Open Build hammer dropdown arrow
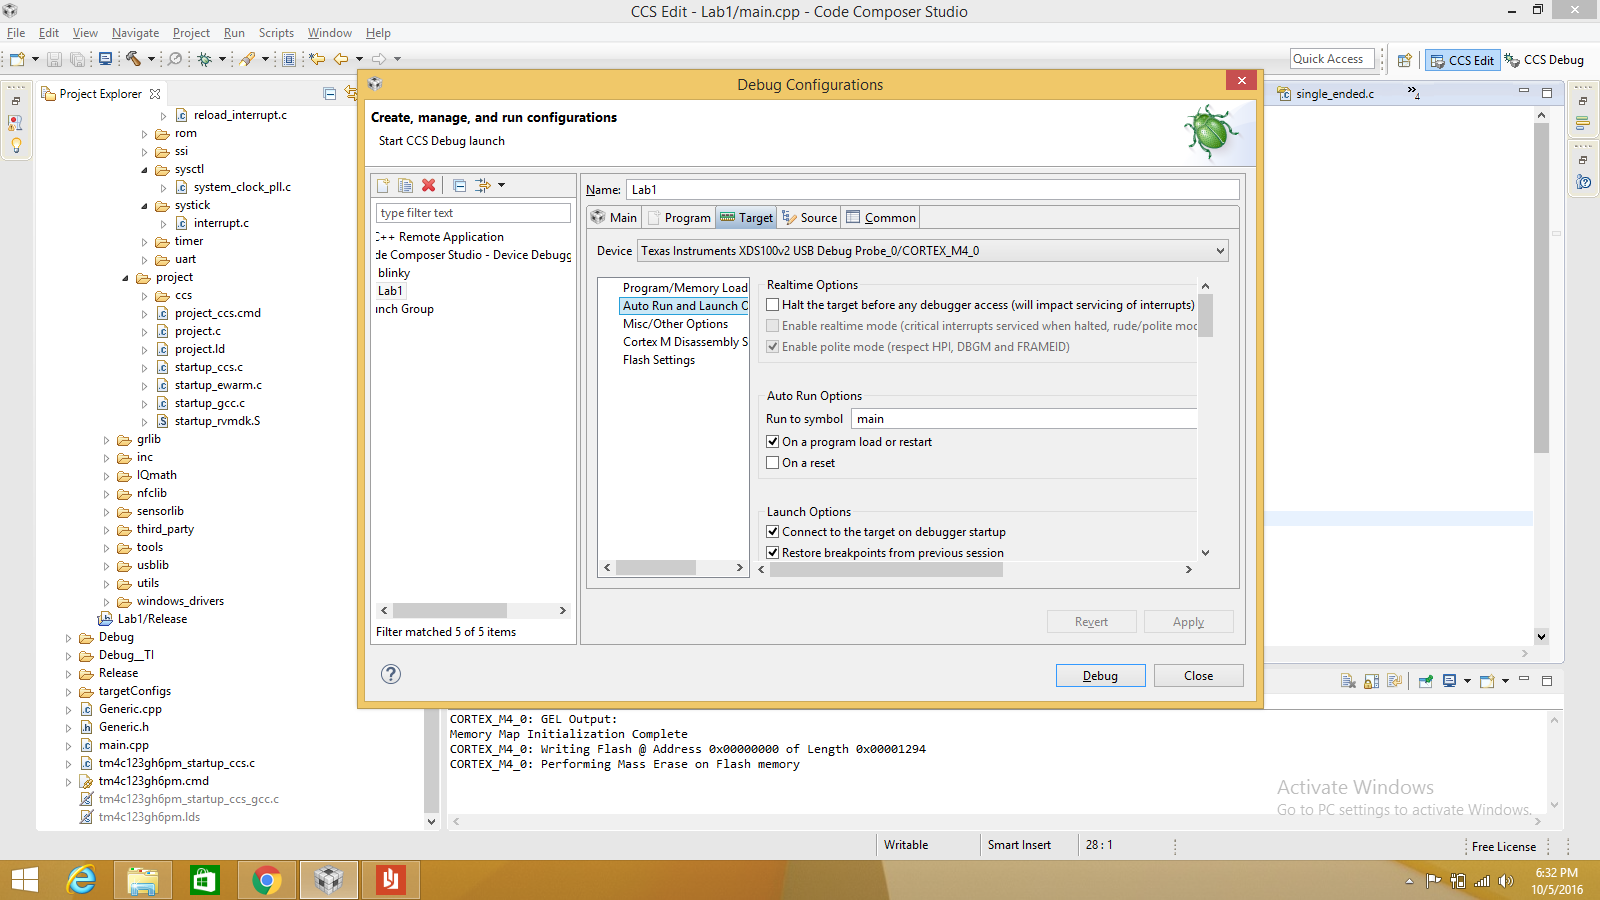The image size is (1600, 900). [151, 59]
